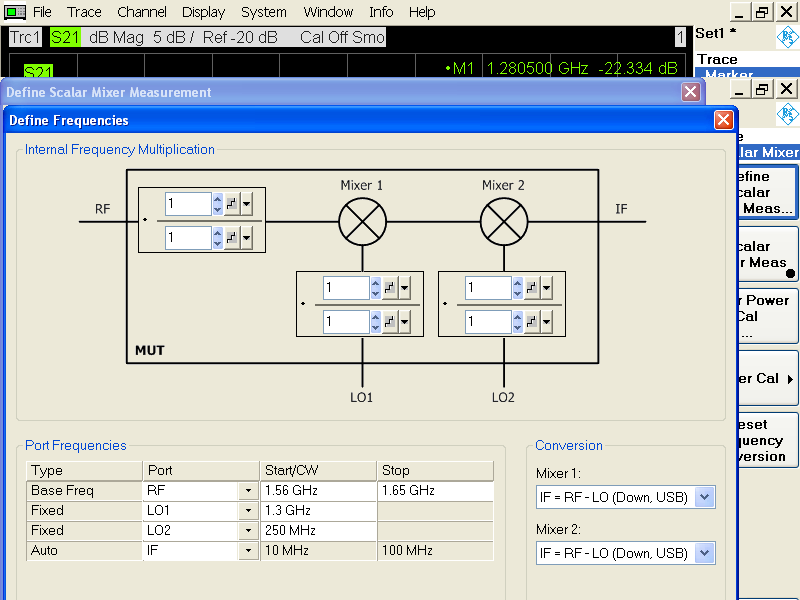The height and width of the screenshot is (600, 800).
Task: Click the application icon left of File menu
Action: pos(15,12)
